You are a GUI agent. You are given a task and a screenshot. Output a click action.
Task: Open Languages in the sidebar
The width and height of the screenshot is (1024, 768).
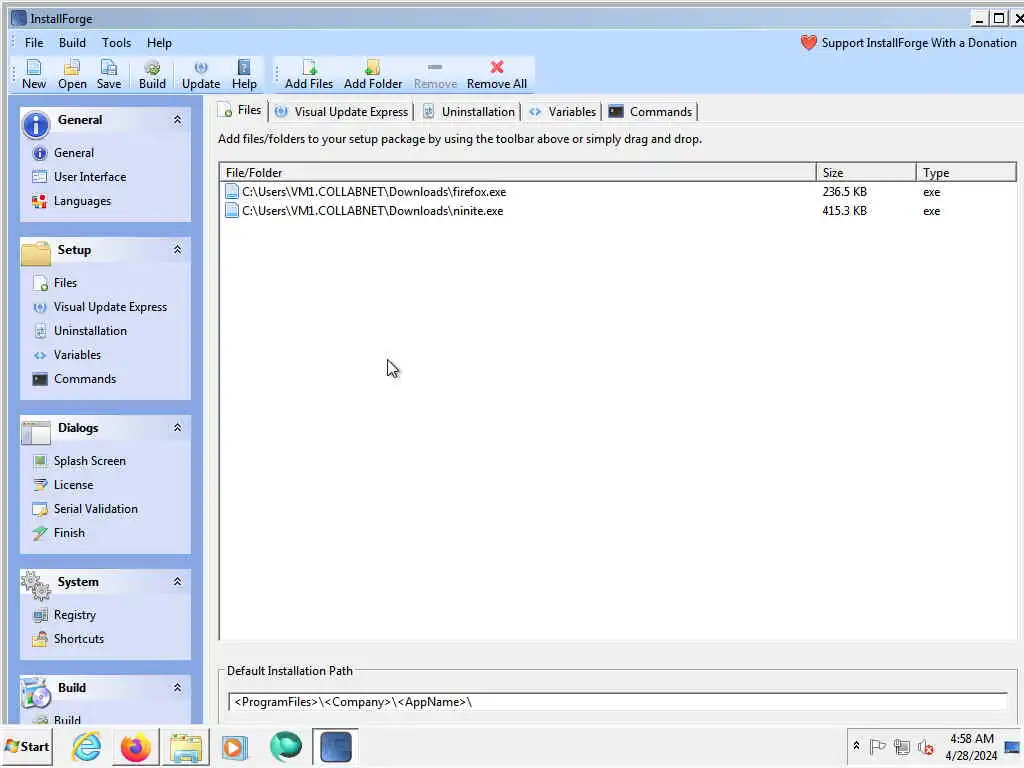coord(82,201)
